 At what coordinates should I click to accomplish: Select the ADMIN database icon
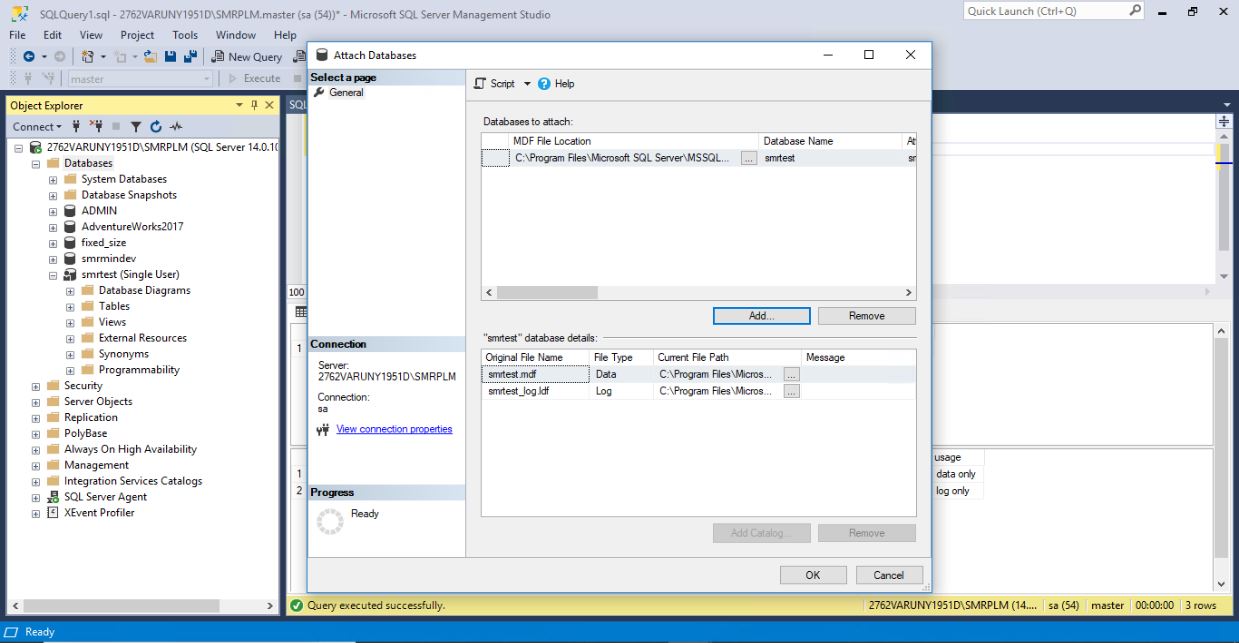pyautogui.click(x=70, y=211)
